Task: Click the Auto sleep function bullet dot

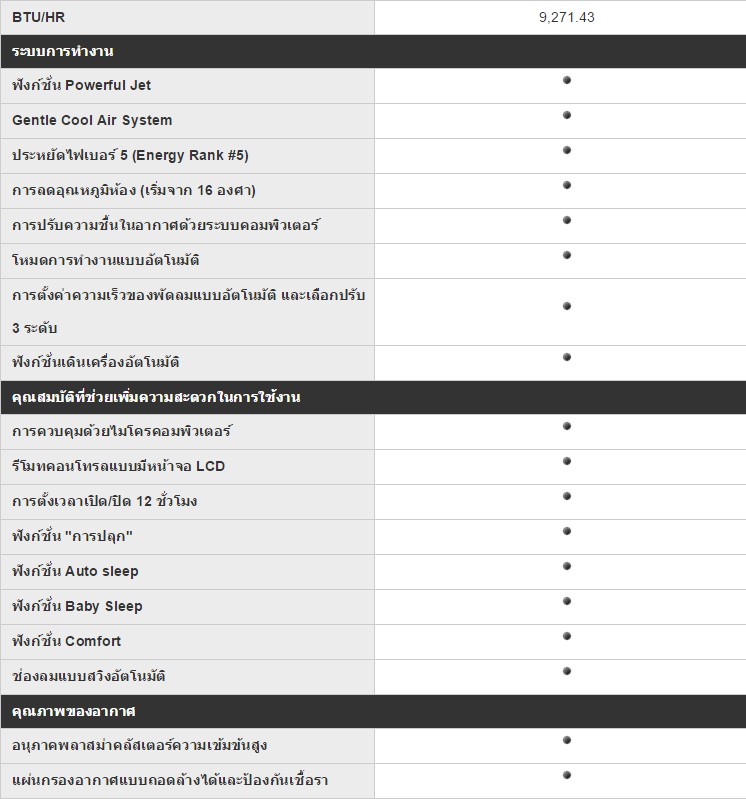Action: (567, 566)
